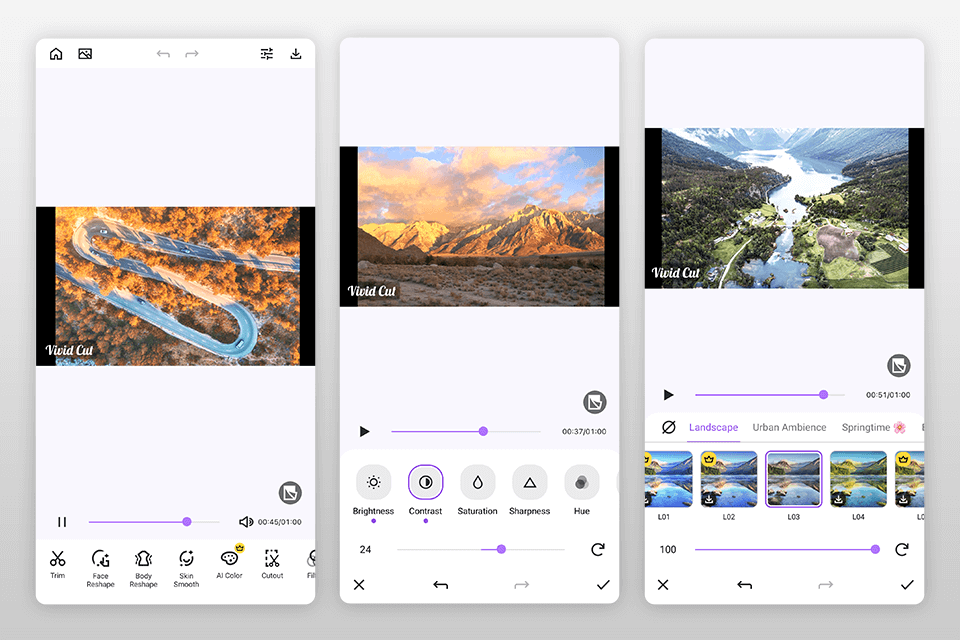Viewport: 960px width, 640px height.
Task: Select the L01 filter thumbnail
Action: (x=668, y=479)
